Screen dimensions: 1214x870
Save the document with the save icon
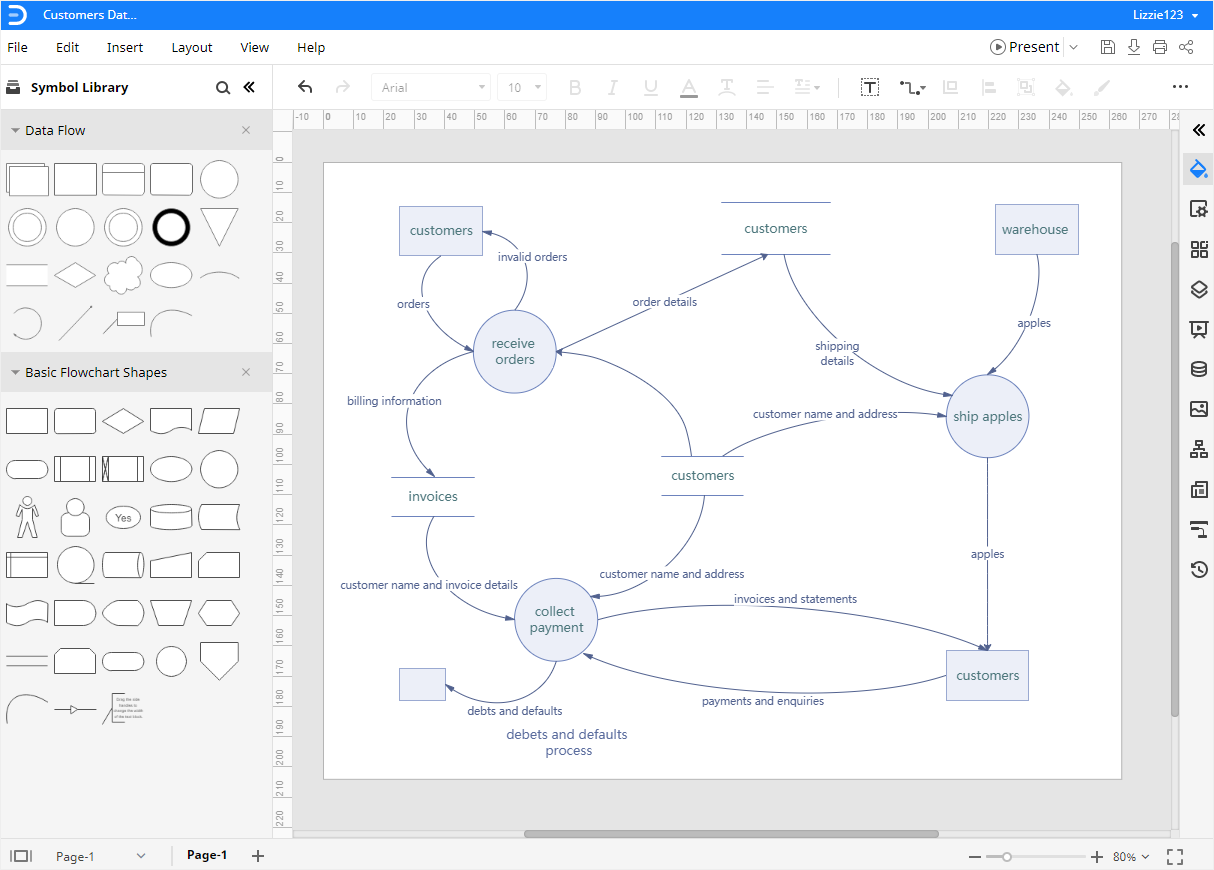(x=1107, y=46)
